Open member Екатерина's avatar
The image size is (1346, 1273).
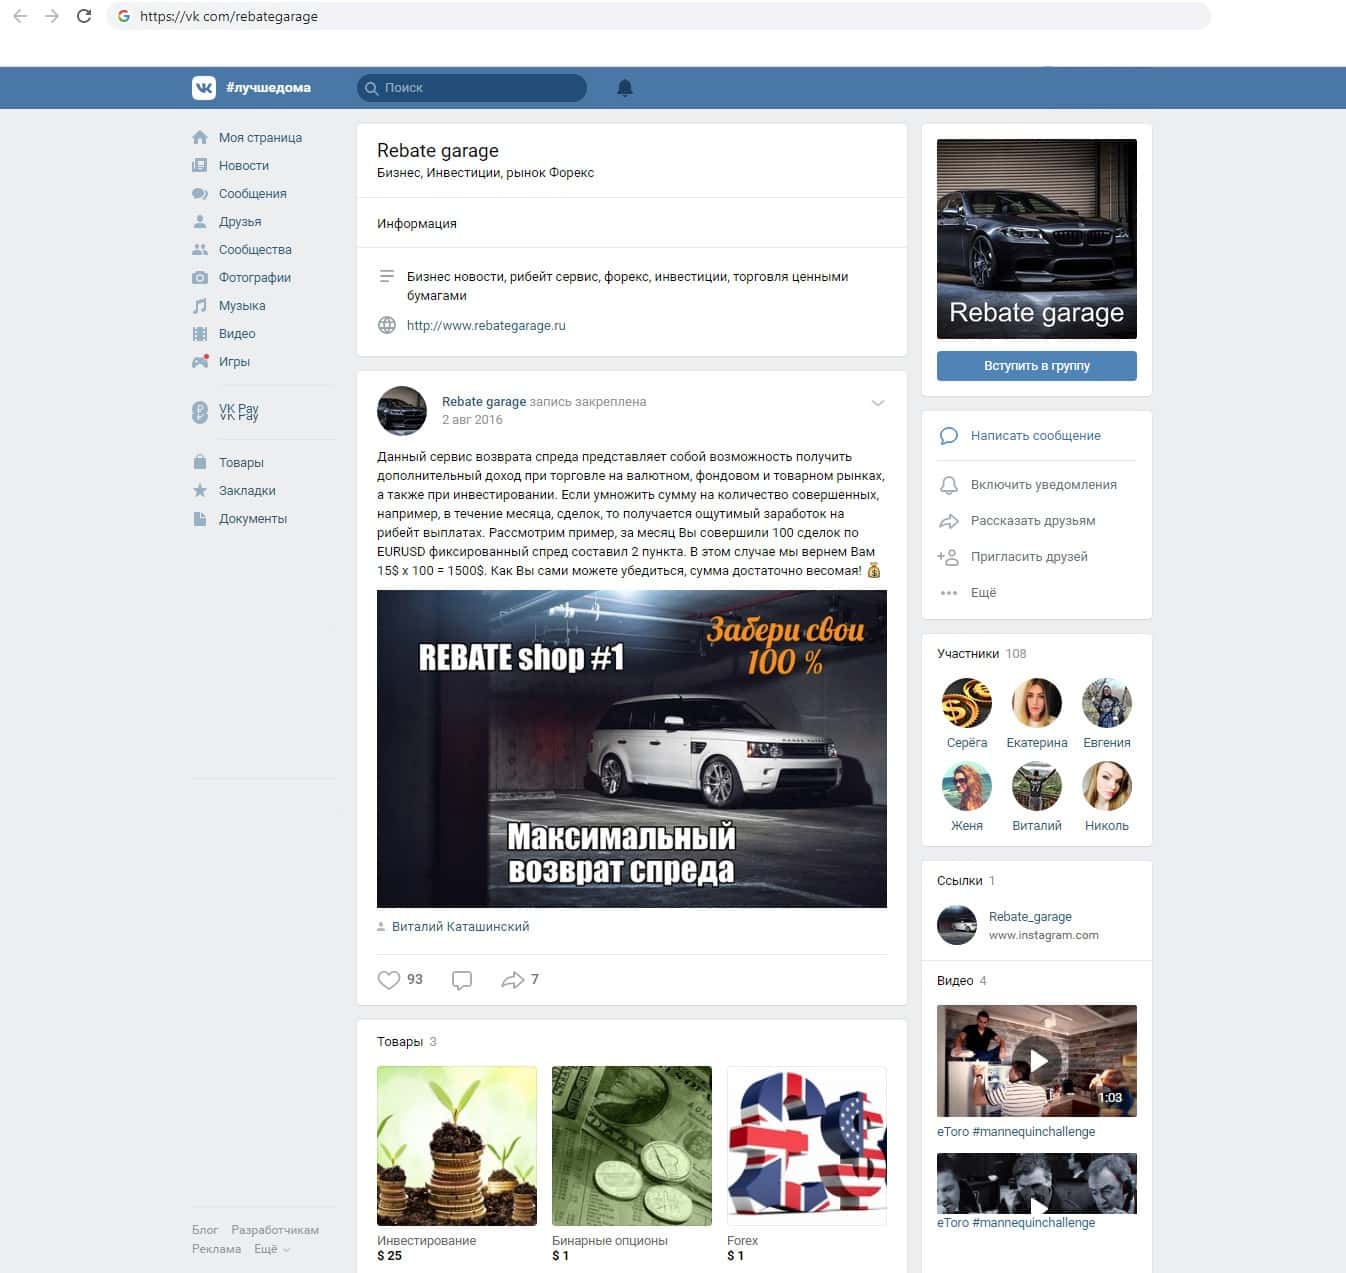(x=1037, y=703)
